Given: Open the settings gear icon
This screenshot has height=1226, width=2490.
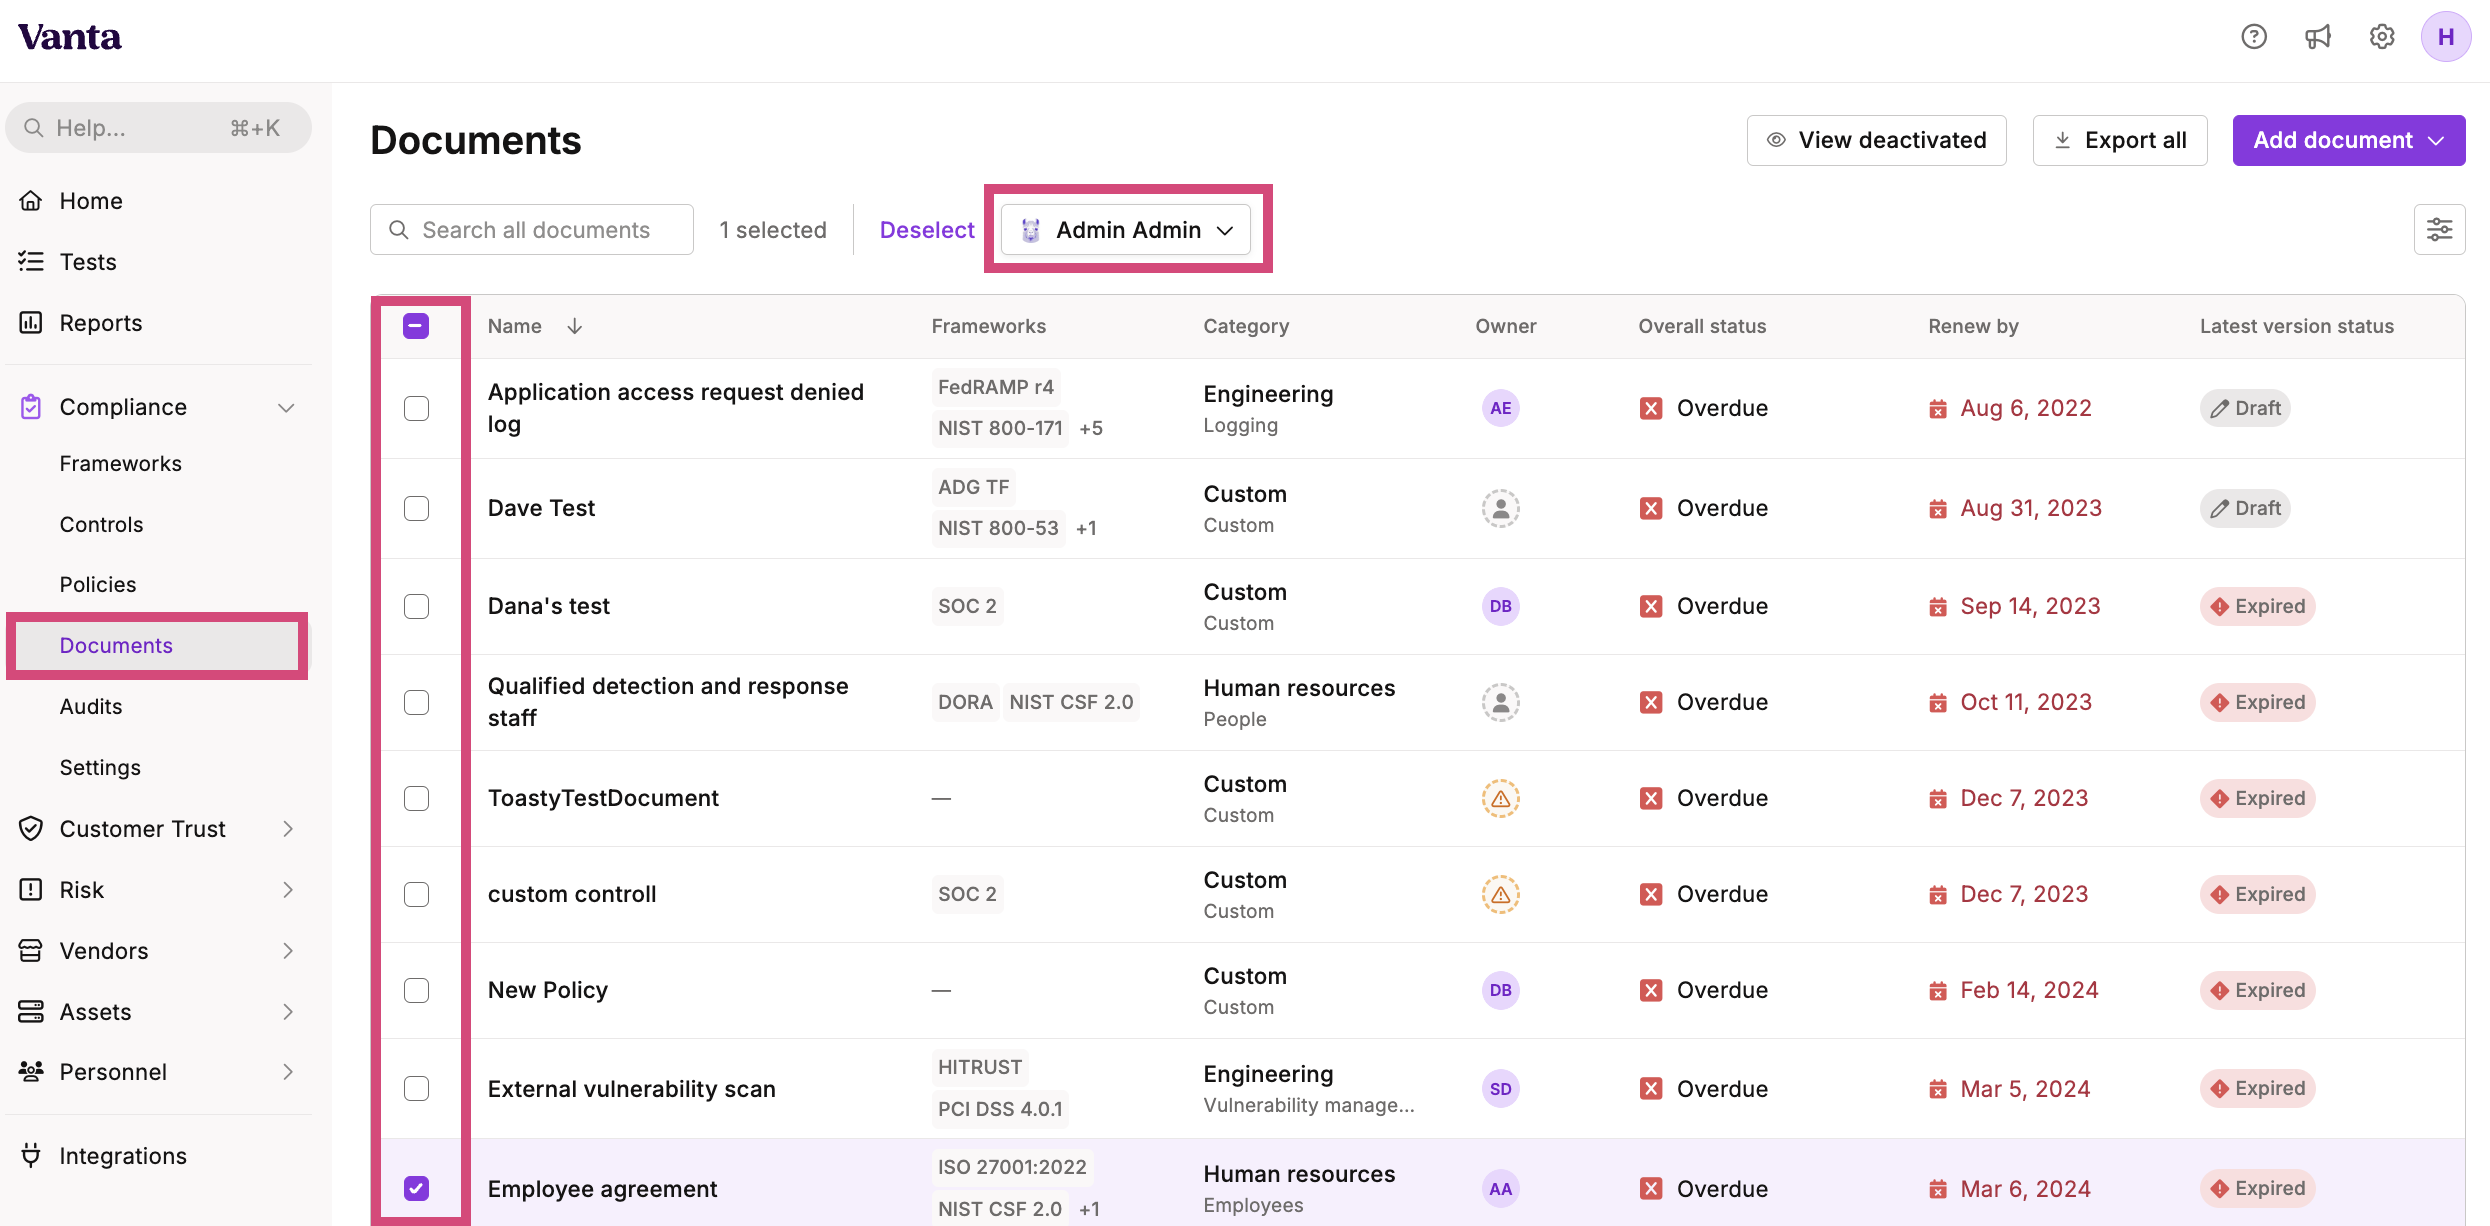Looking at the screenshot, I should coord(2382,37).
